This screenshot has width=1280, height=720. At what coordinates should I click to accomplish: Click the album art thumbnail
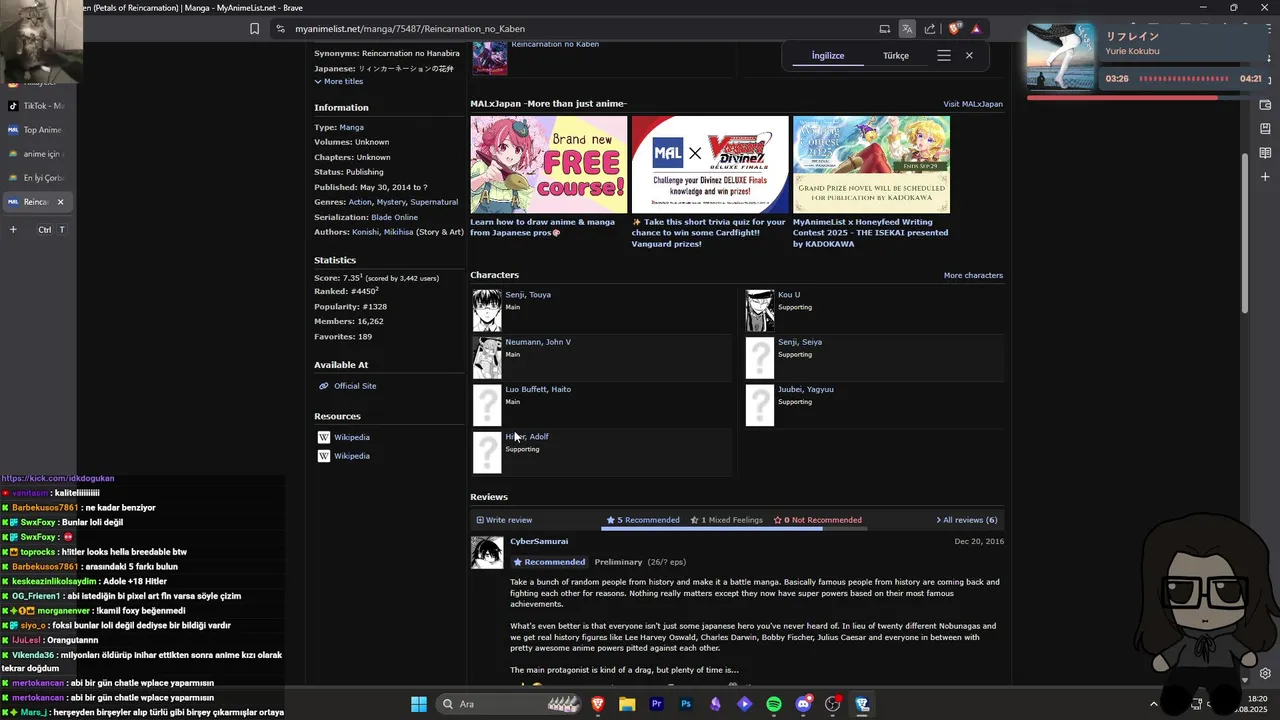click(1061, 56)
